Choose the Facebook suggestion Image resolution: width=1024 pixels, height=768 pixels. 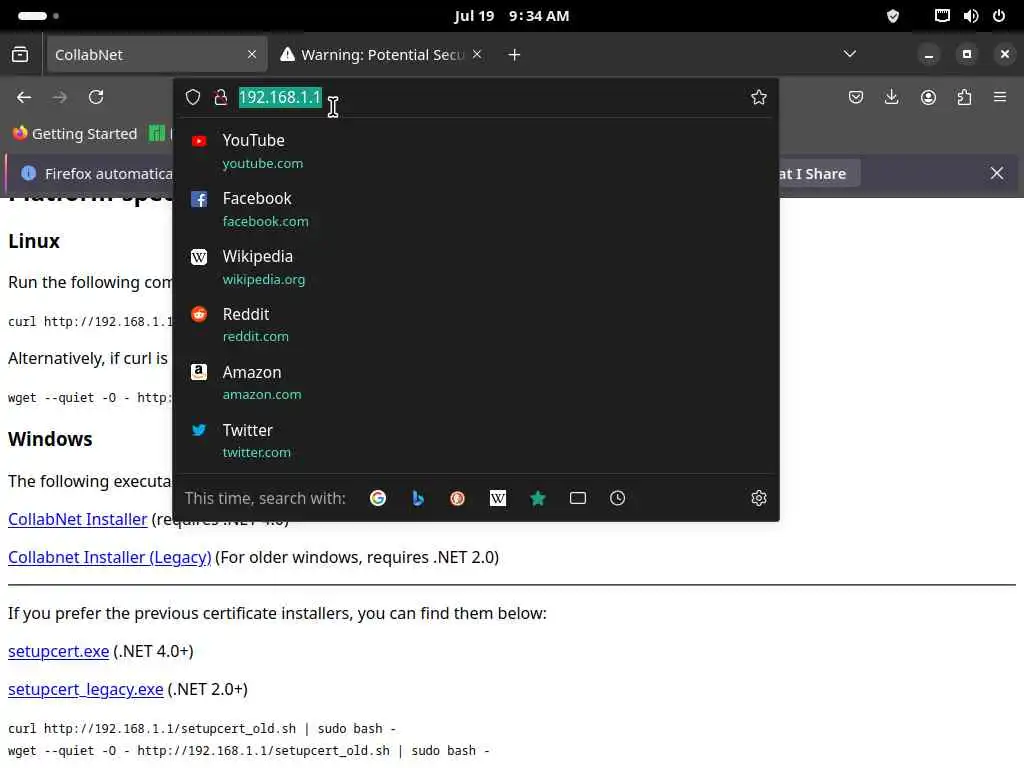pos(476,209)
